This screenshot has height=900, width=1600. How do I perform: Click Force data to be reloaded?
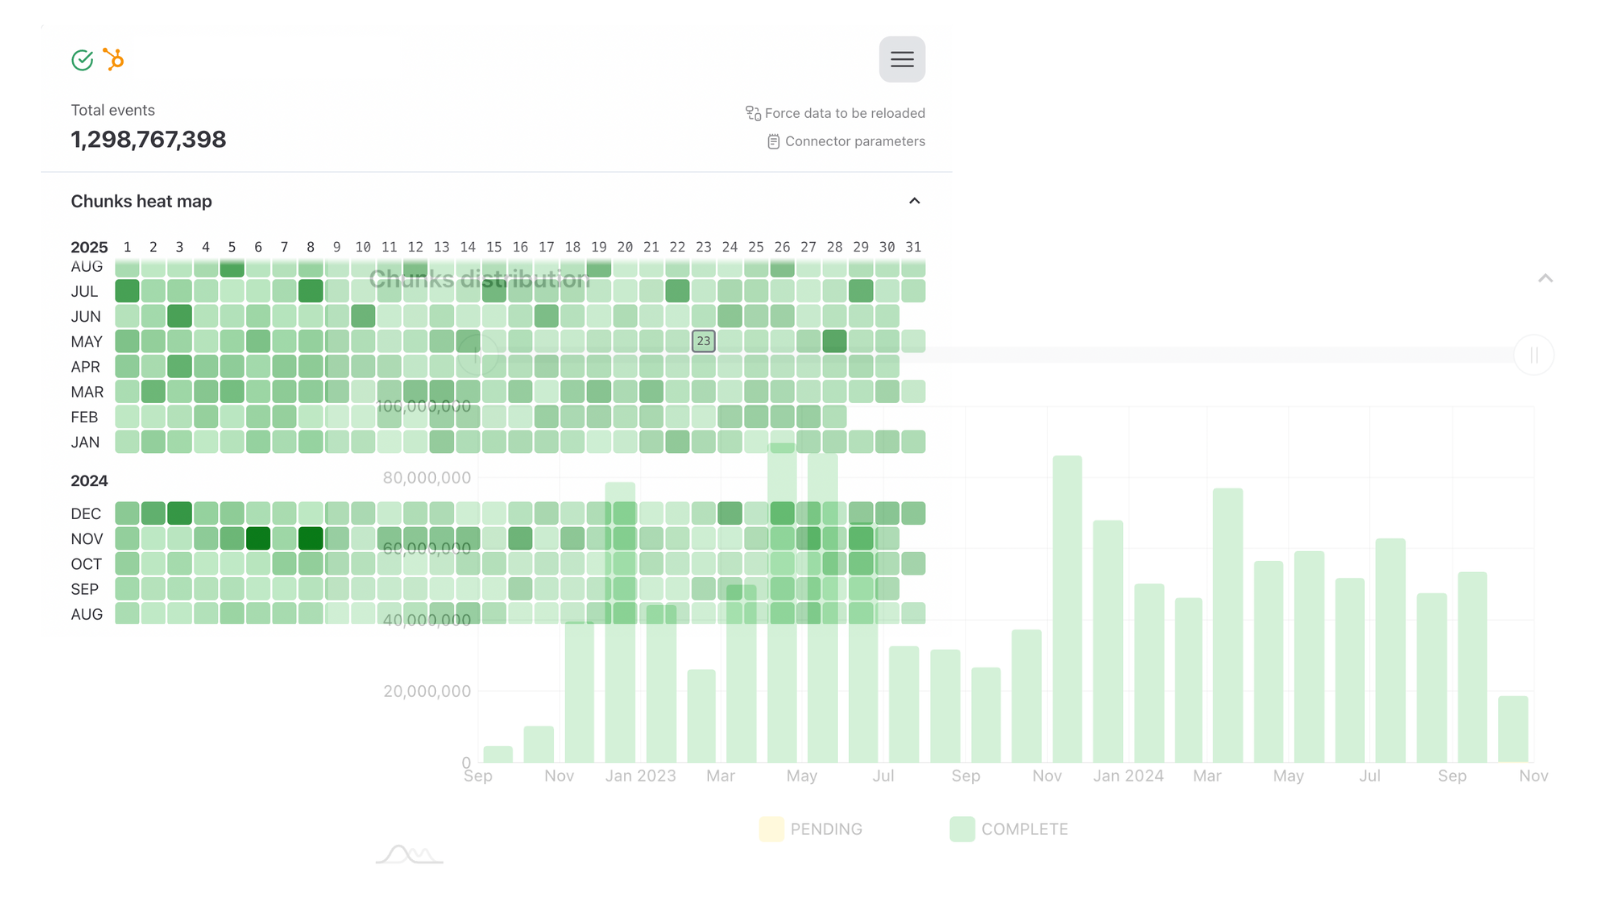(x=845, y=113)
